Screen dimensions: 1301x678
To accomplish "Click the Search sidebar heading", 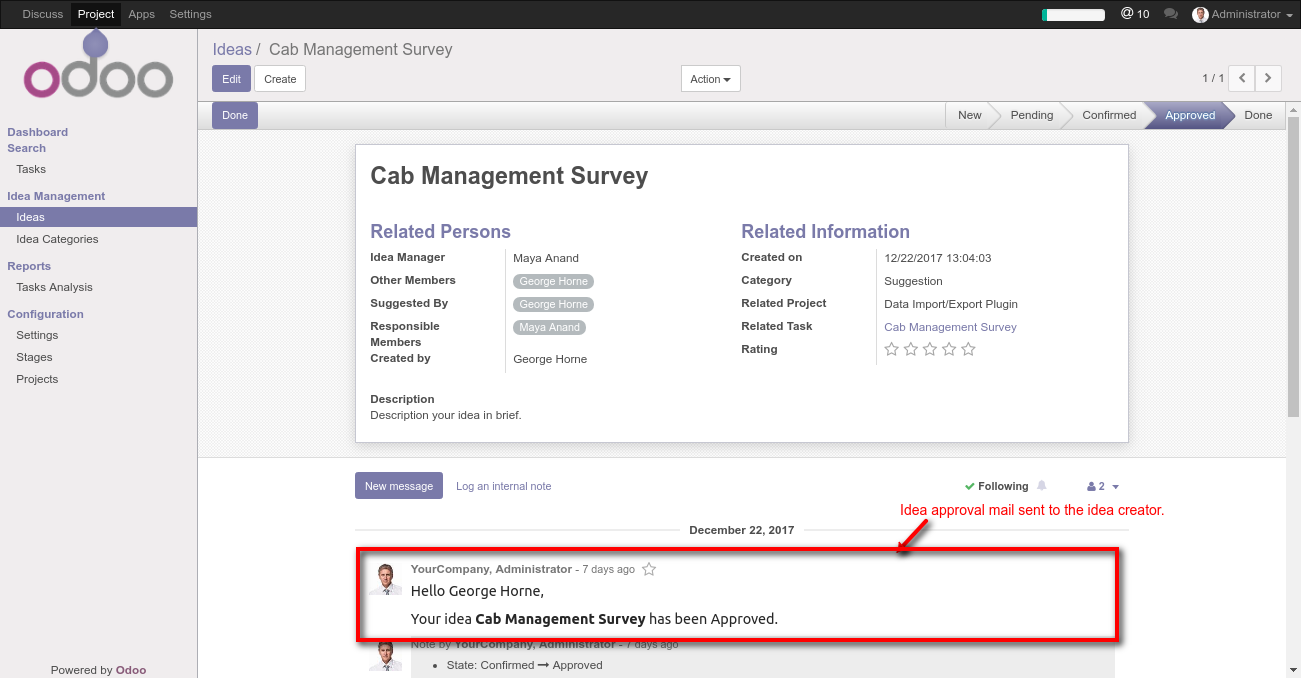I will click(x=27, y=148).
